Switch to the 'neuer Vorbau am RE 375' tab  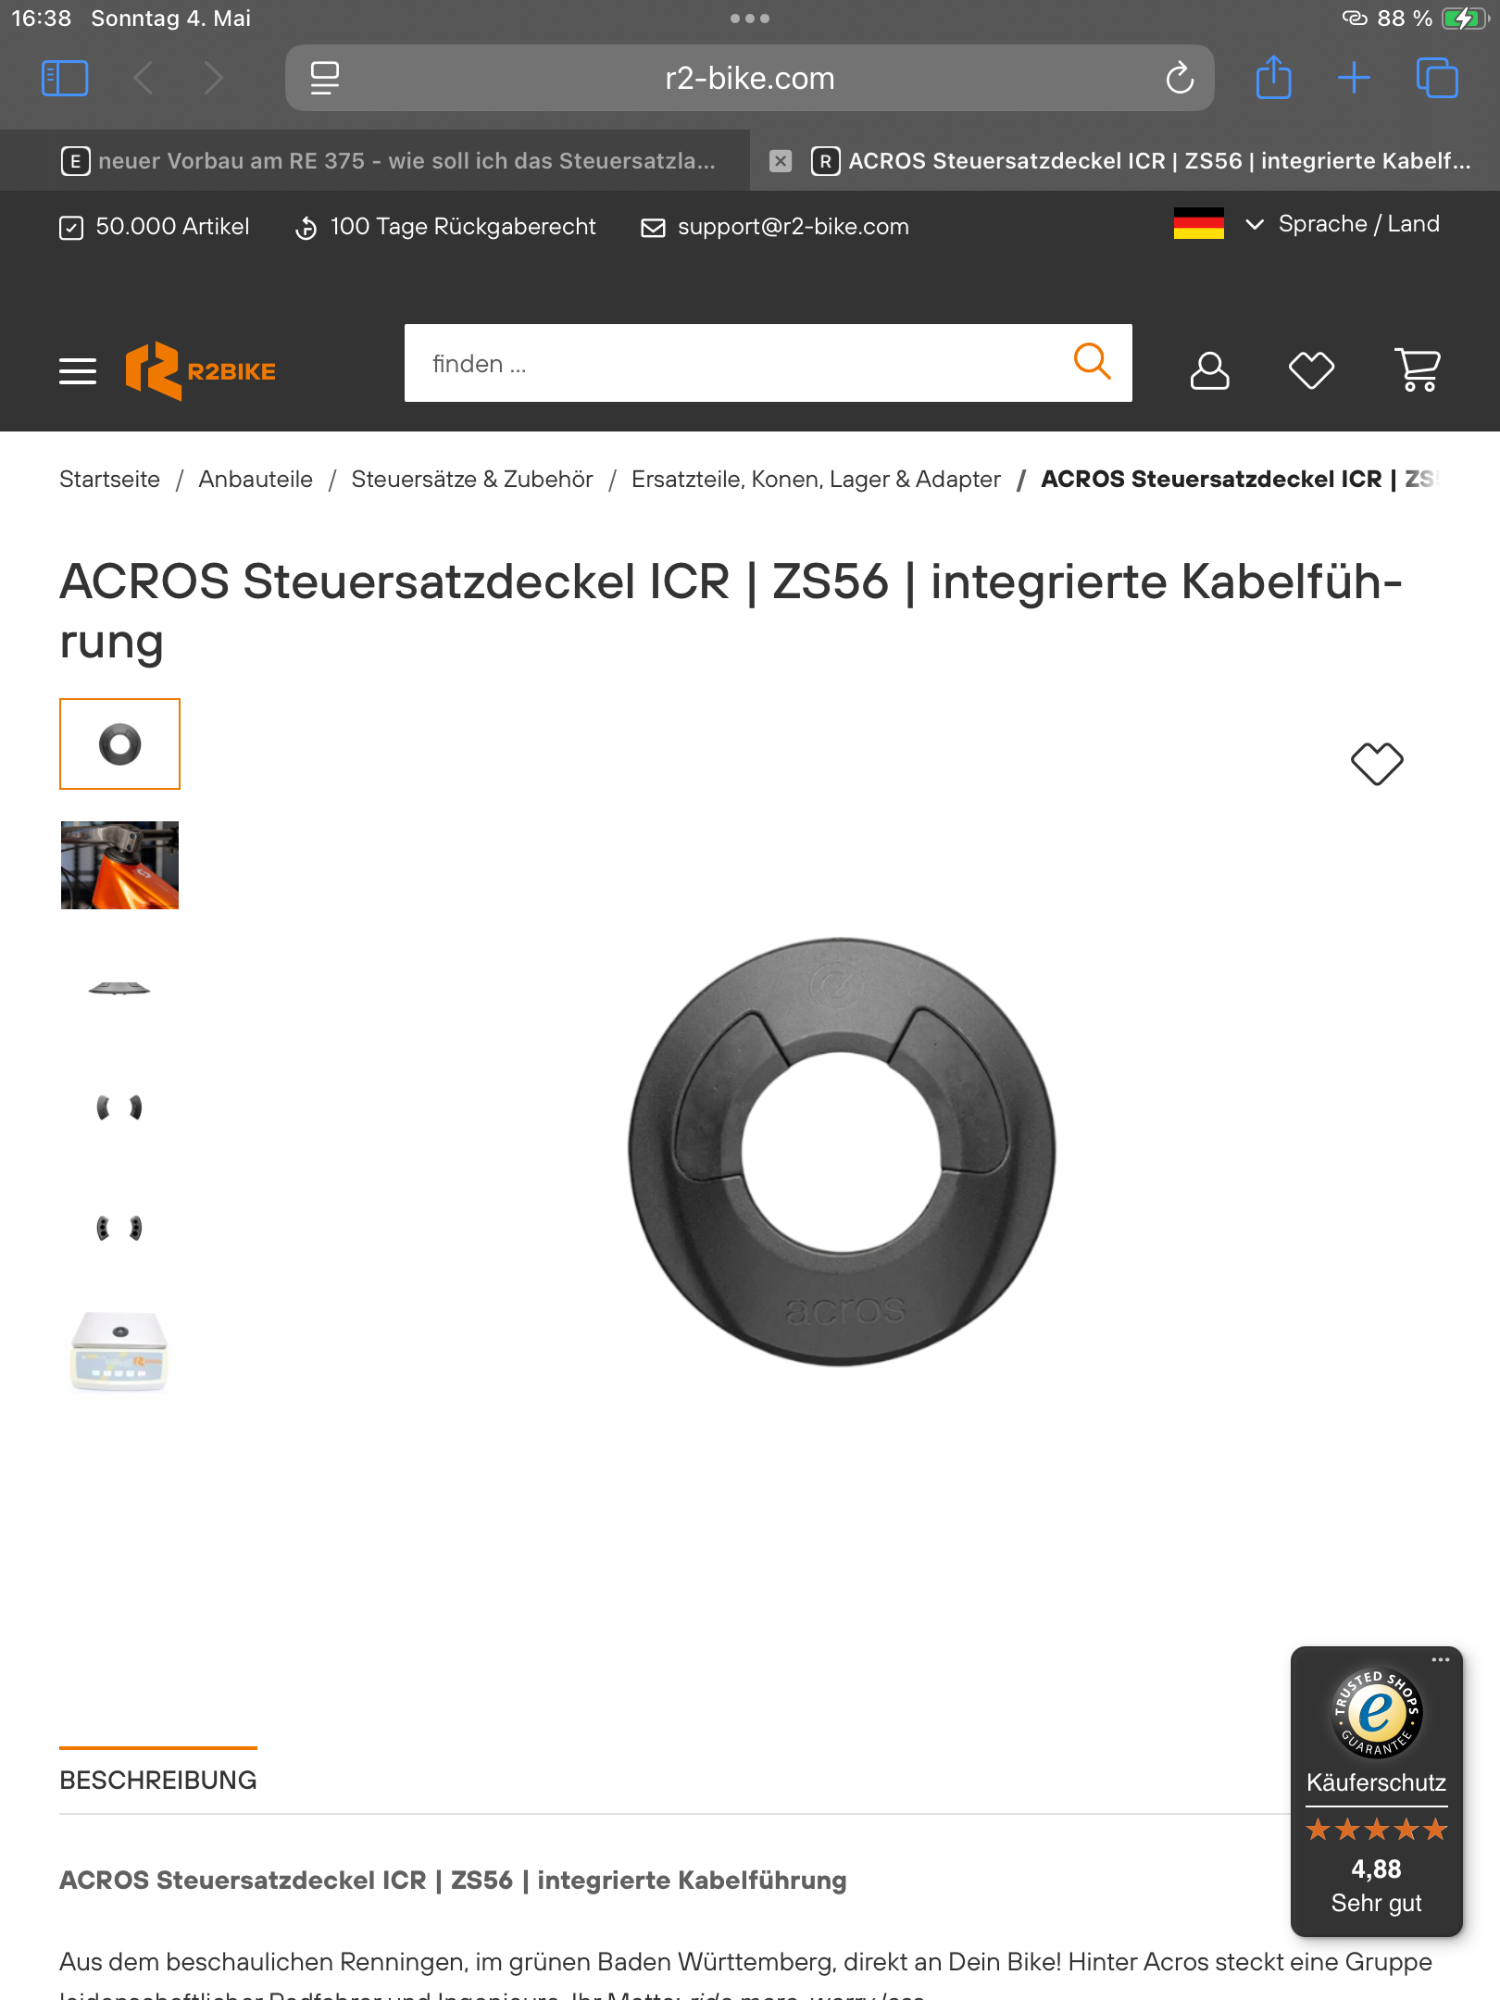[390, 161]
